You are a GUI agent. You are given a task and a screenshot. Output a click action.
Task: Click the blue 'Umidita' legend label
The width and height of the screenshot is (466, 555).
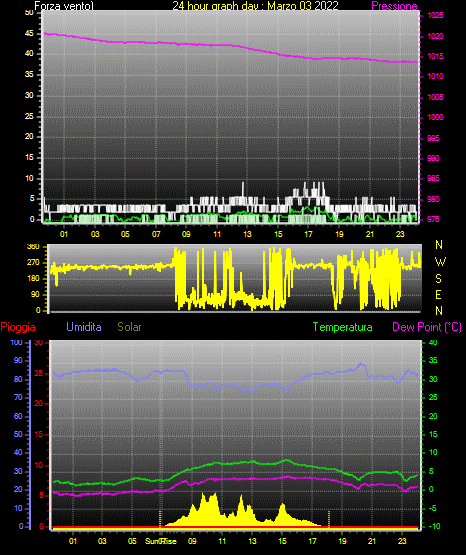(x=84, y=327)
